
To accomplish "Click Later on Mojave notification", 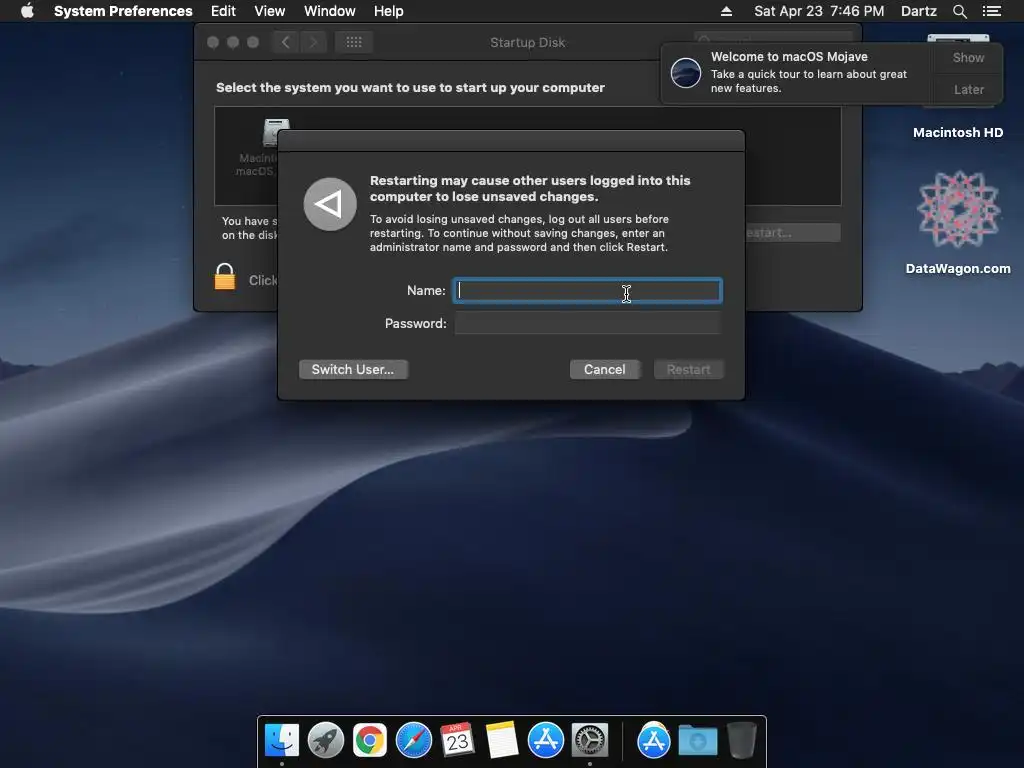I will tap(968, 89).
